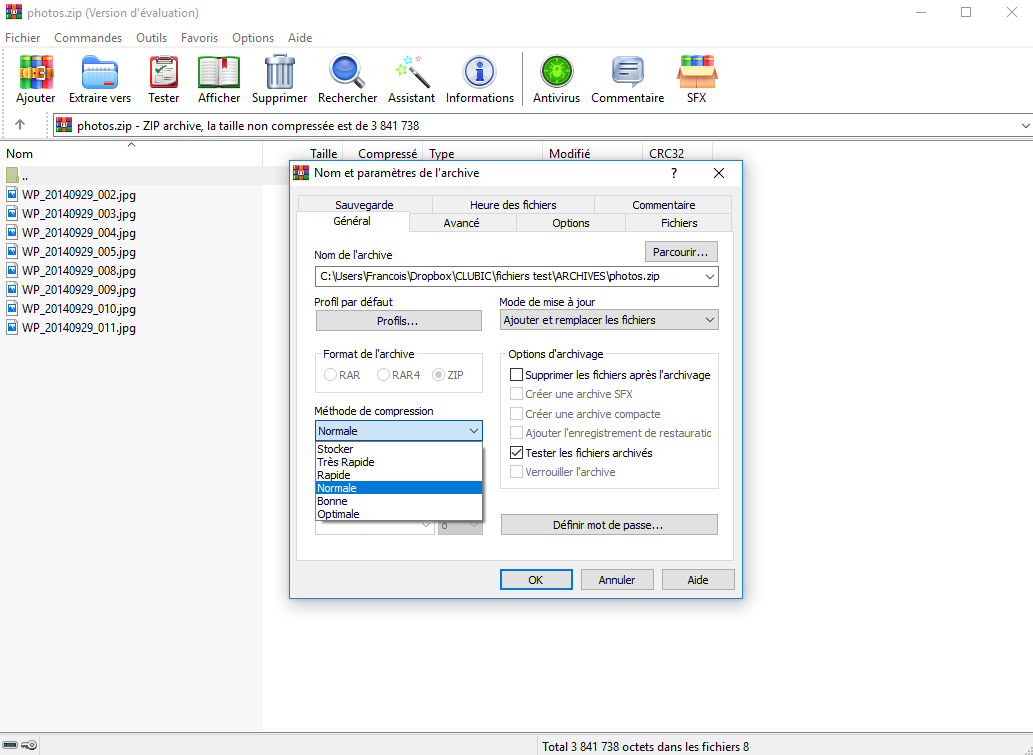
Task: Open archive Informations icon
Action: [x=479, y=79]
